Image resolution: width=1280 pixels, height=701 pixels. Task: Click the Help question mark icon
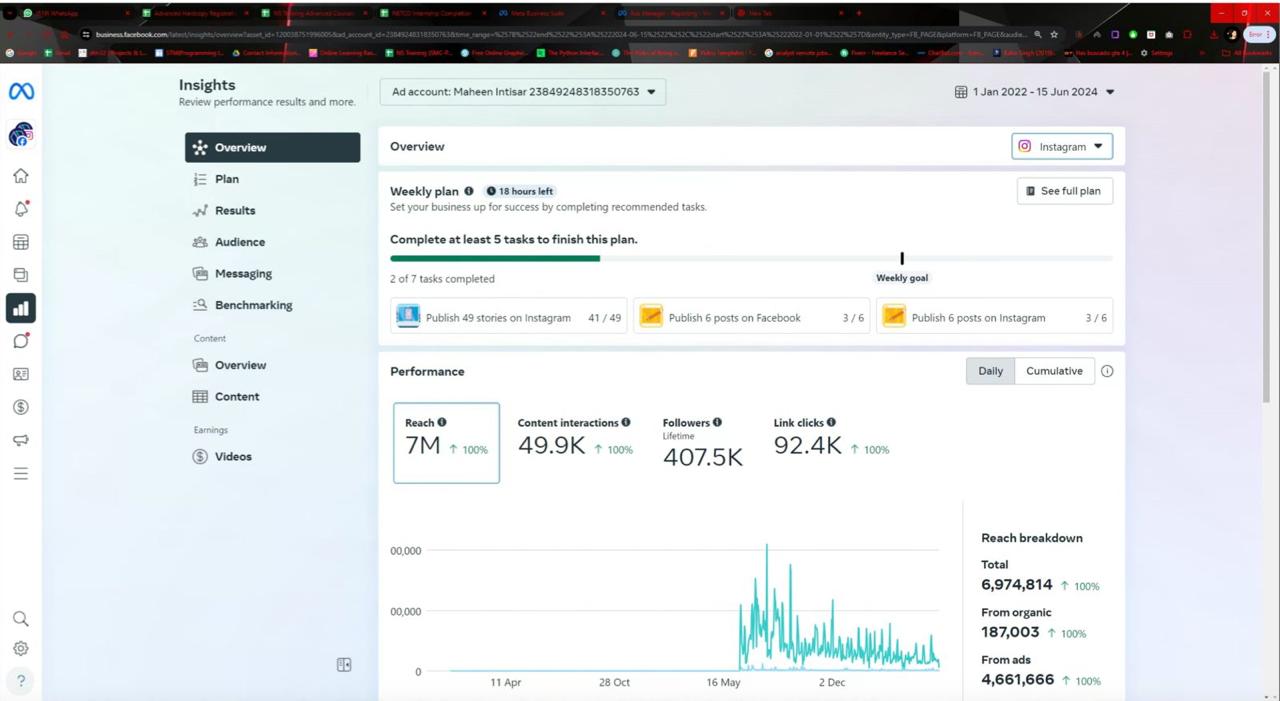[x=20, y=681]
